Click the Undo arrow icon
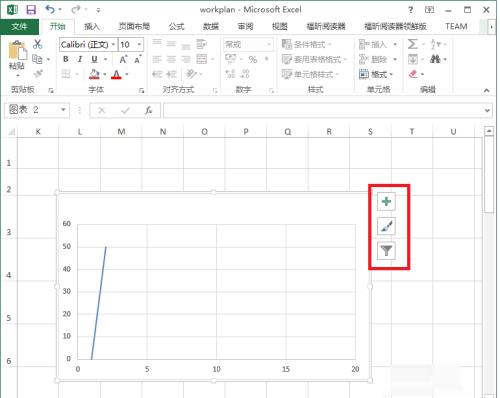 click(50, 9)
